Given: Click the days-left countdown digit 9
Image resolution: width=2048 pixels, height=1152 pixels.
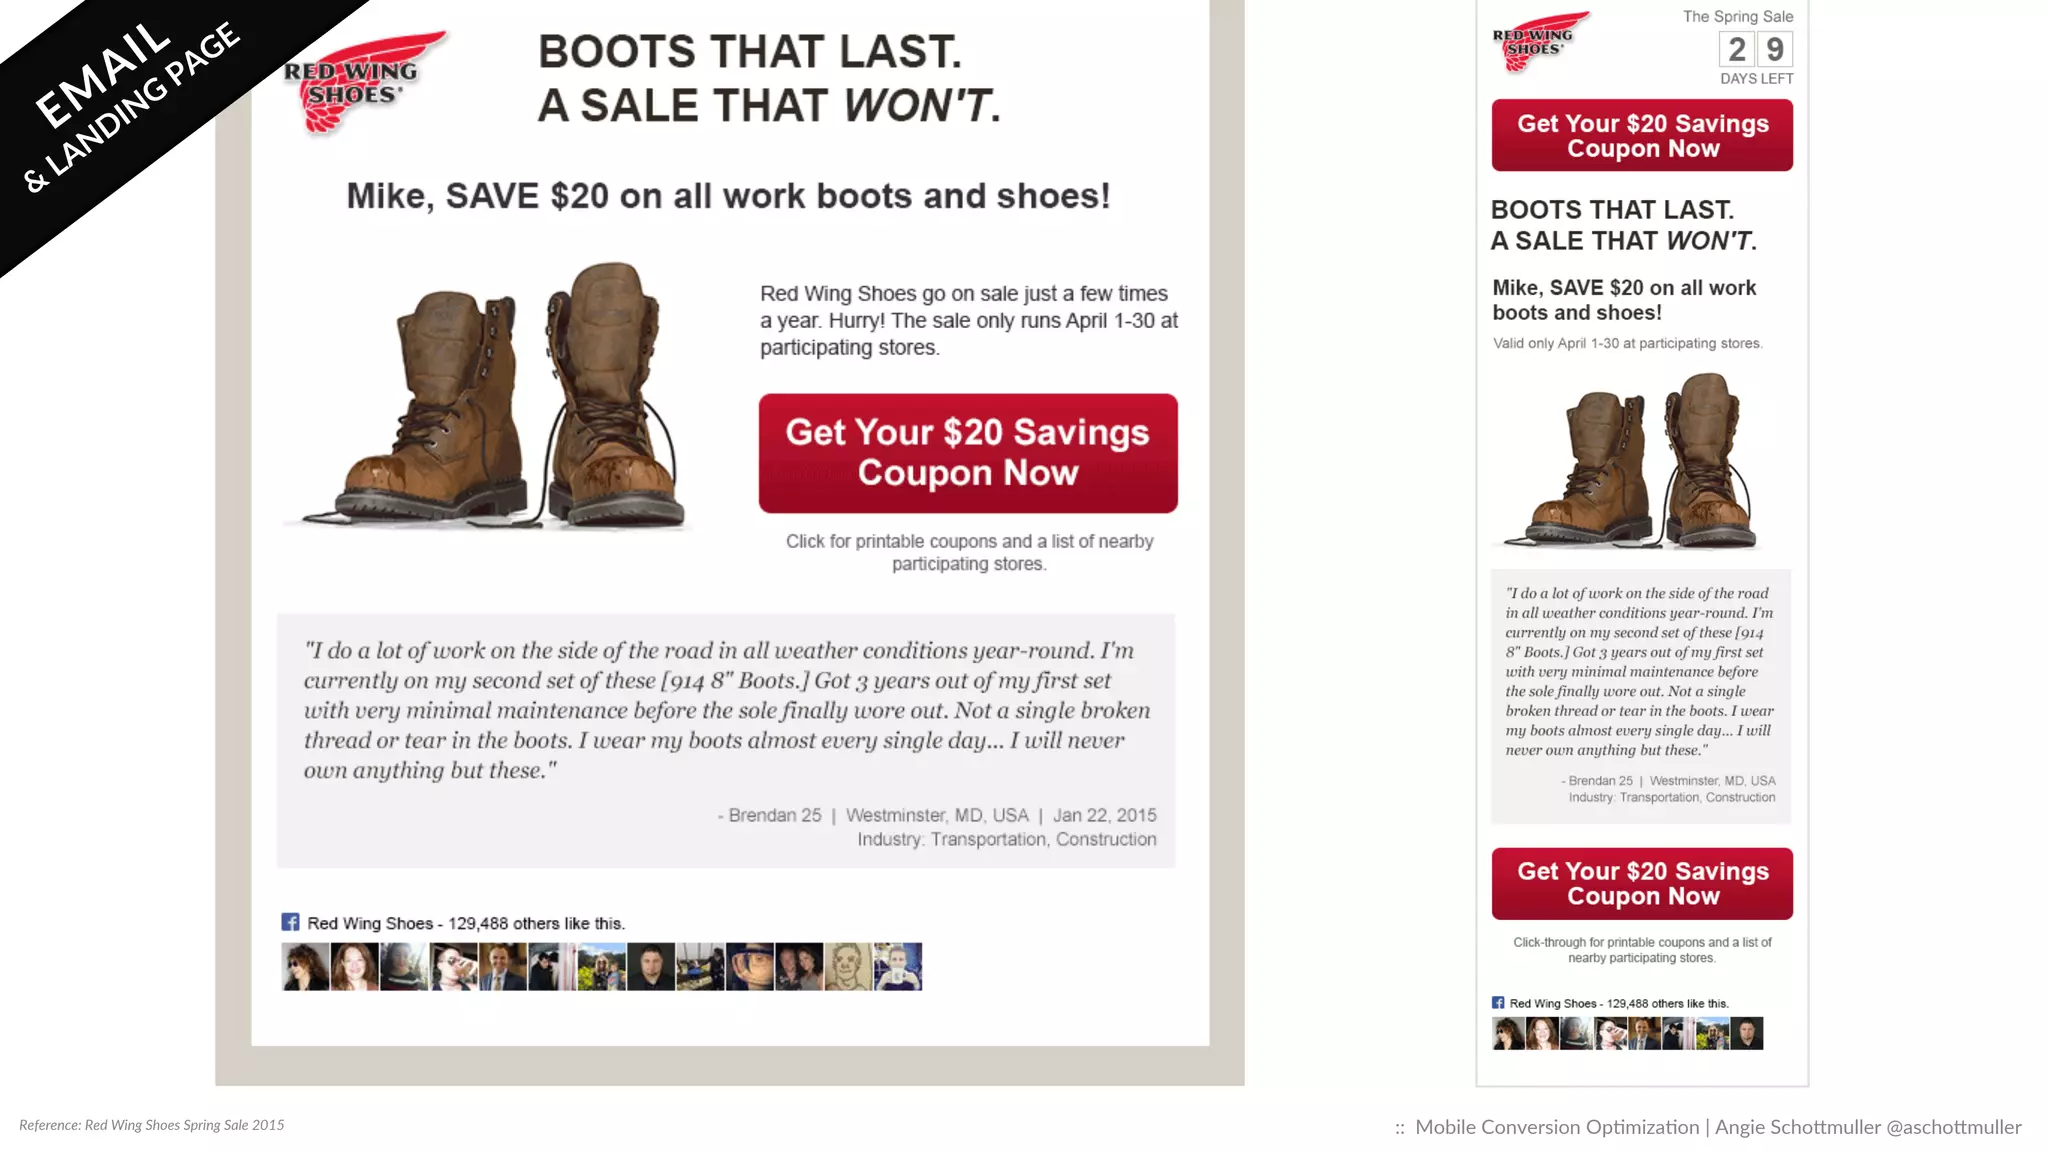Looking at the screenshot, I should 1775,49.
